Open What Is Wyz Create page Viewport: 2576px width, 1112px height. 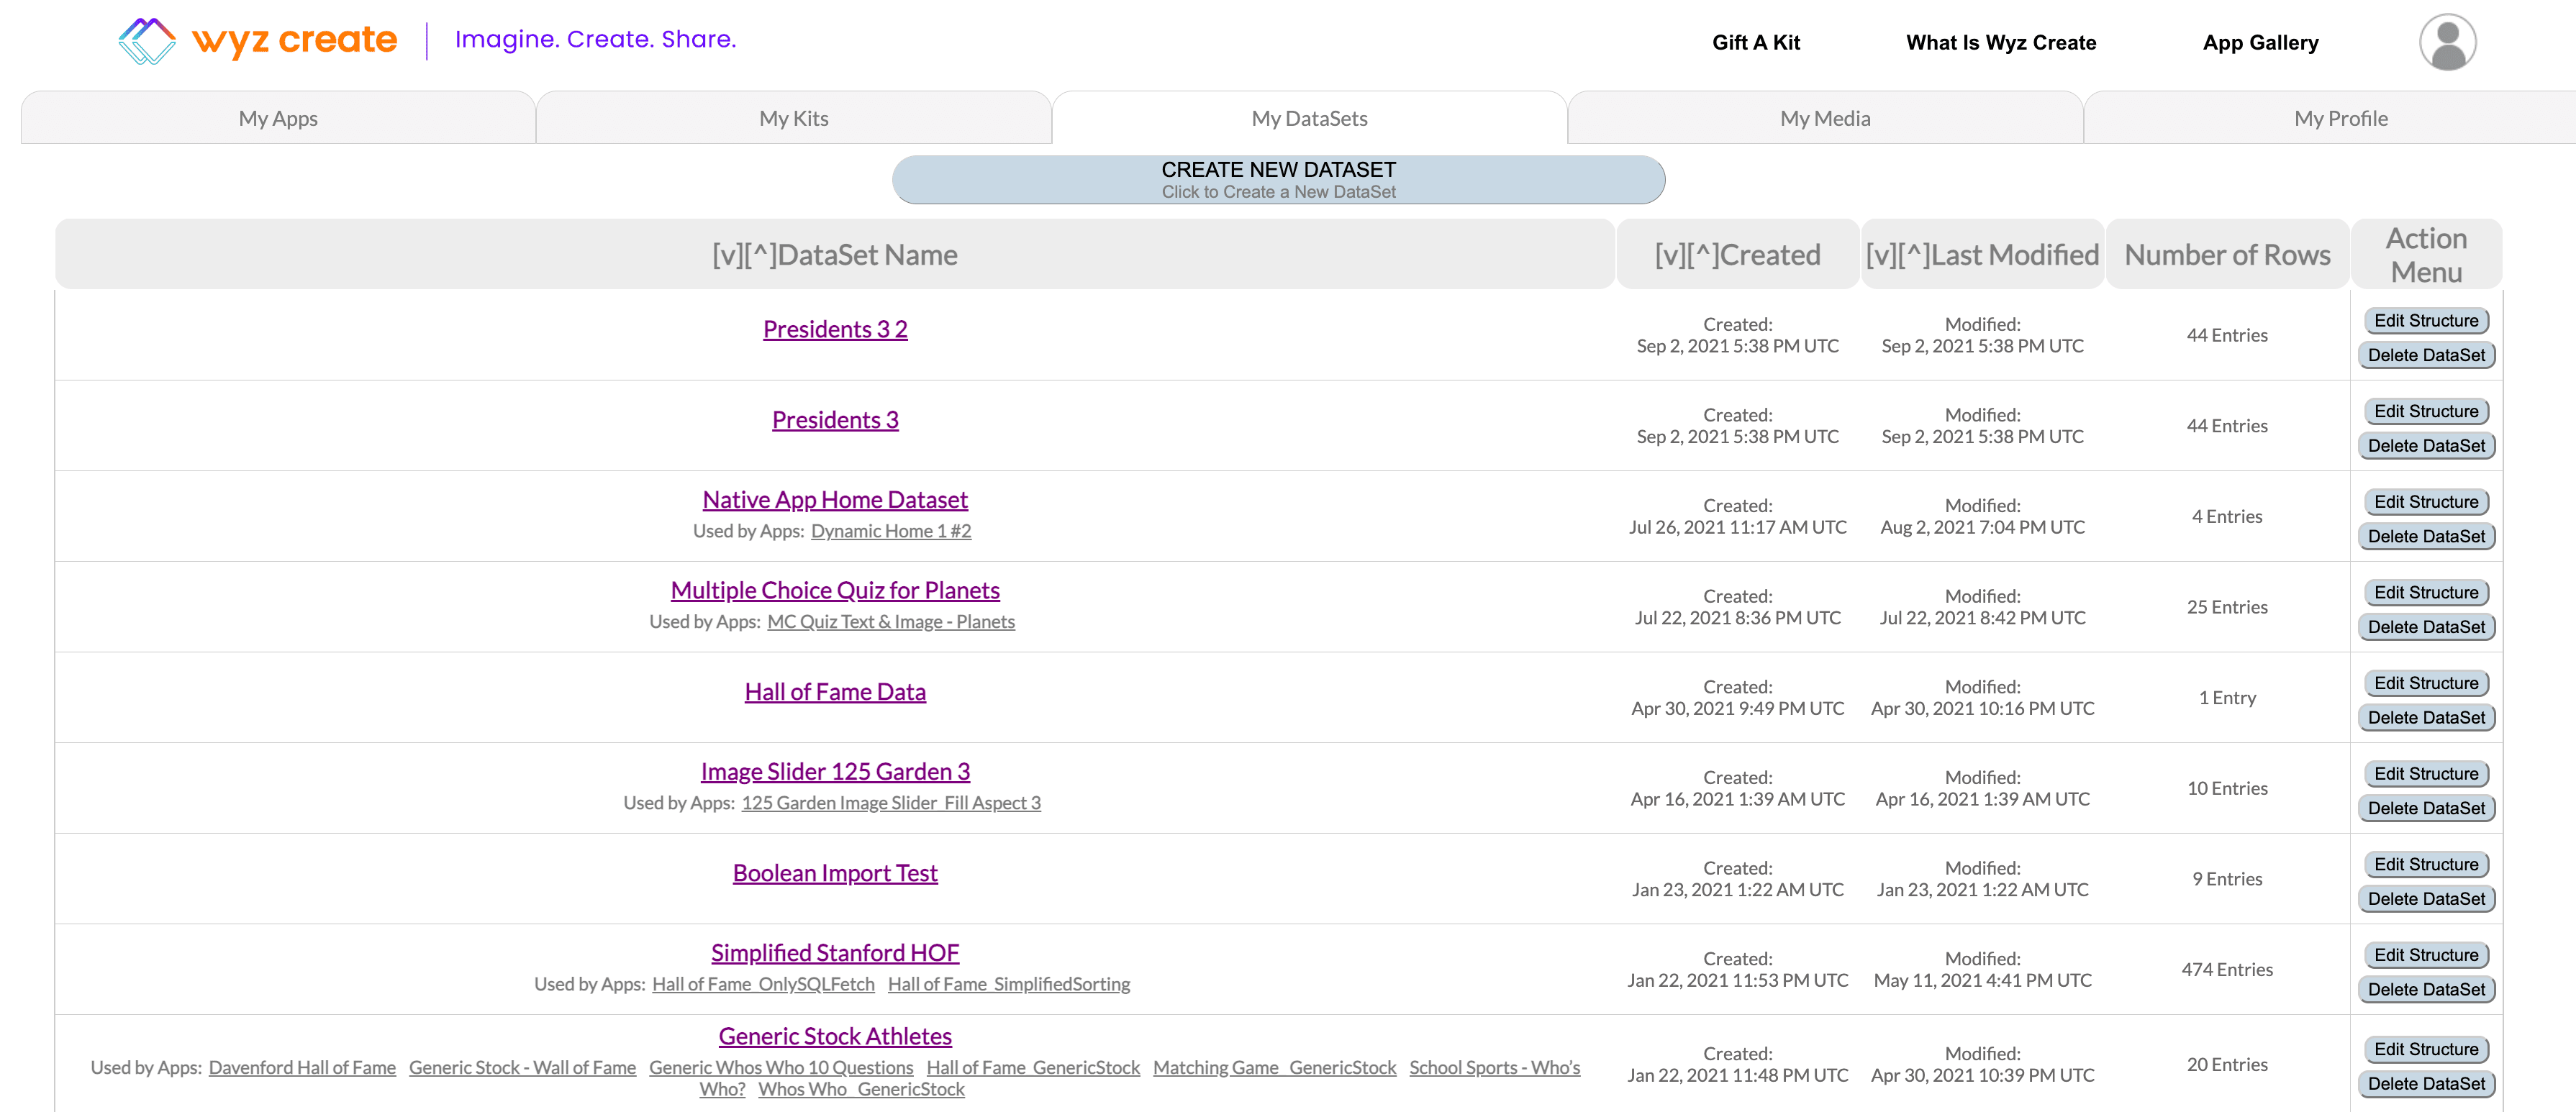[2000, 42]
